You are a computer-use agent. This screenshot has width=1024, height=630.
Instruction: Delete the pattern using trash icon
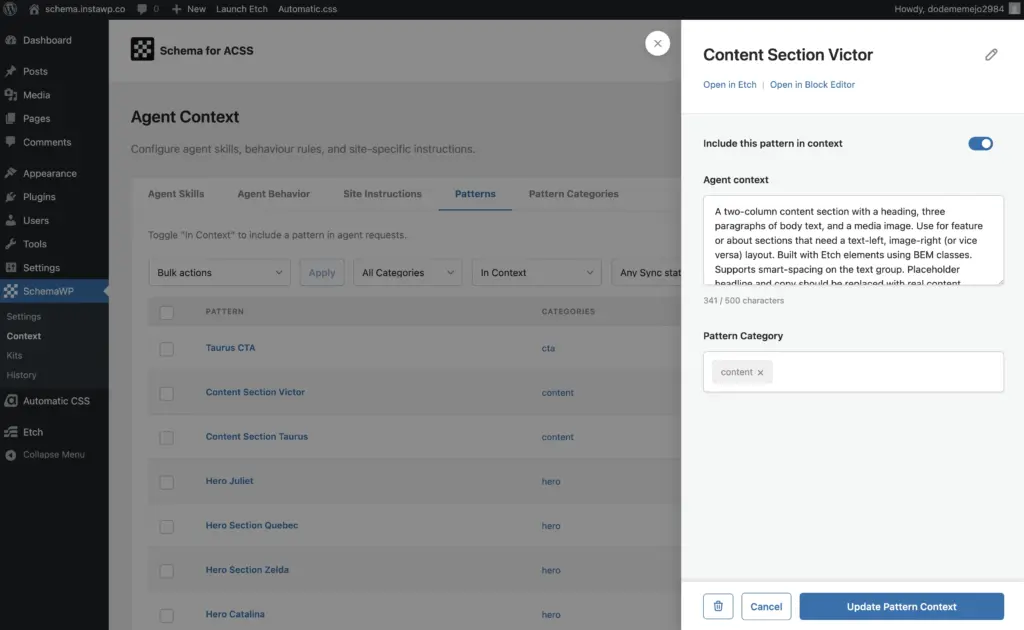click(718, 606)
